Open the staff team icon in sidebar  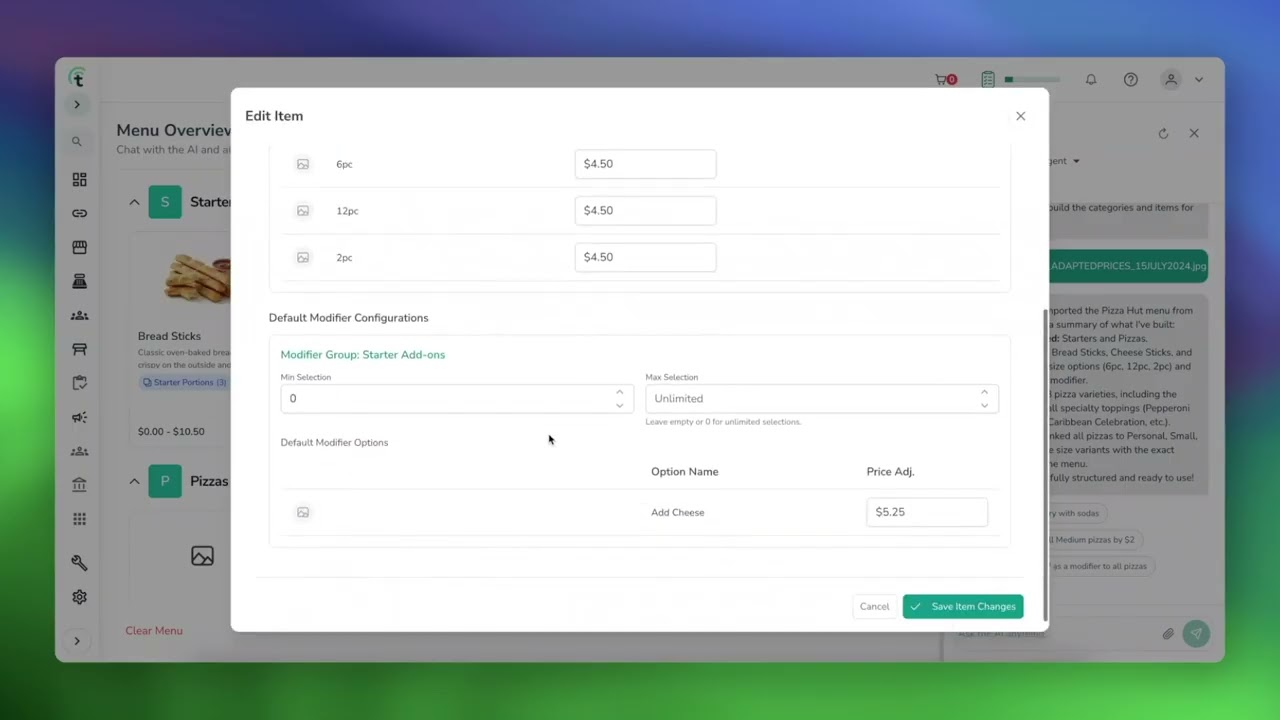(79, 451)
